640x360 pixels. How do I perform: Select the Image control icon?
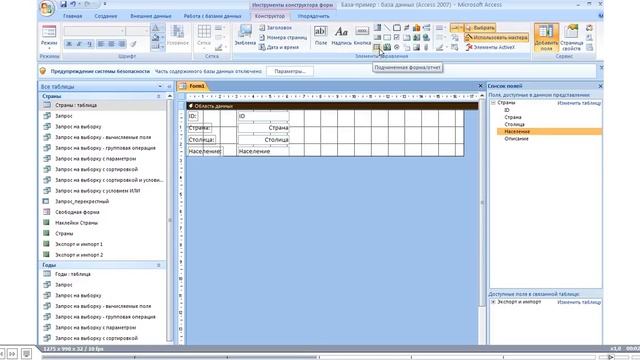point(416,47)
